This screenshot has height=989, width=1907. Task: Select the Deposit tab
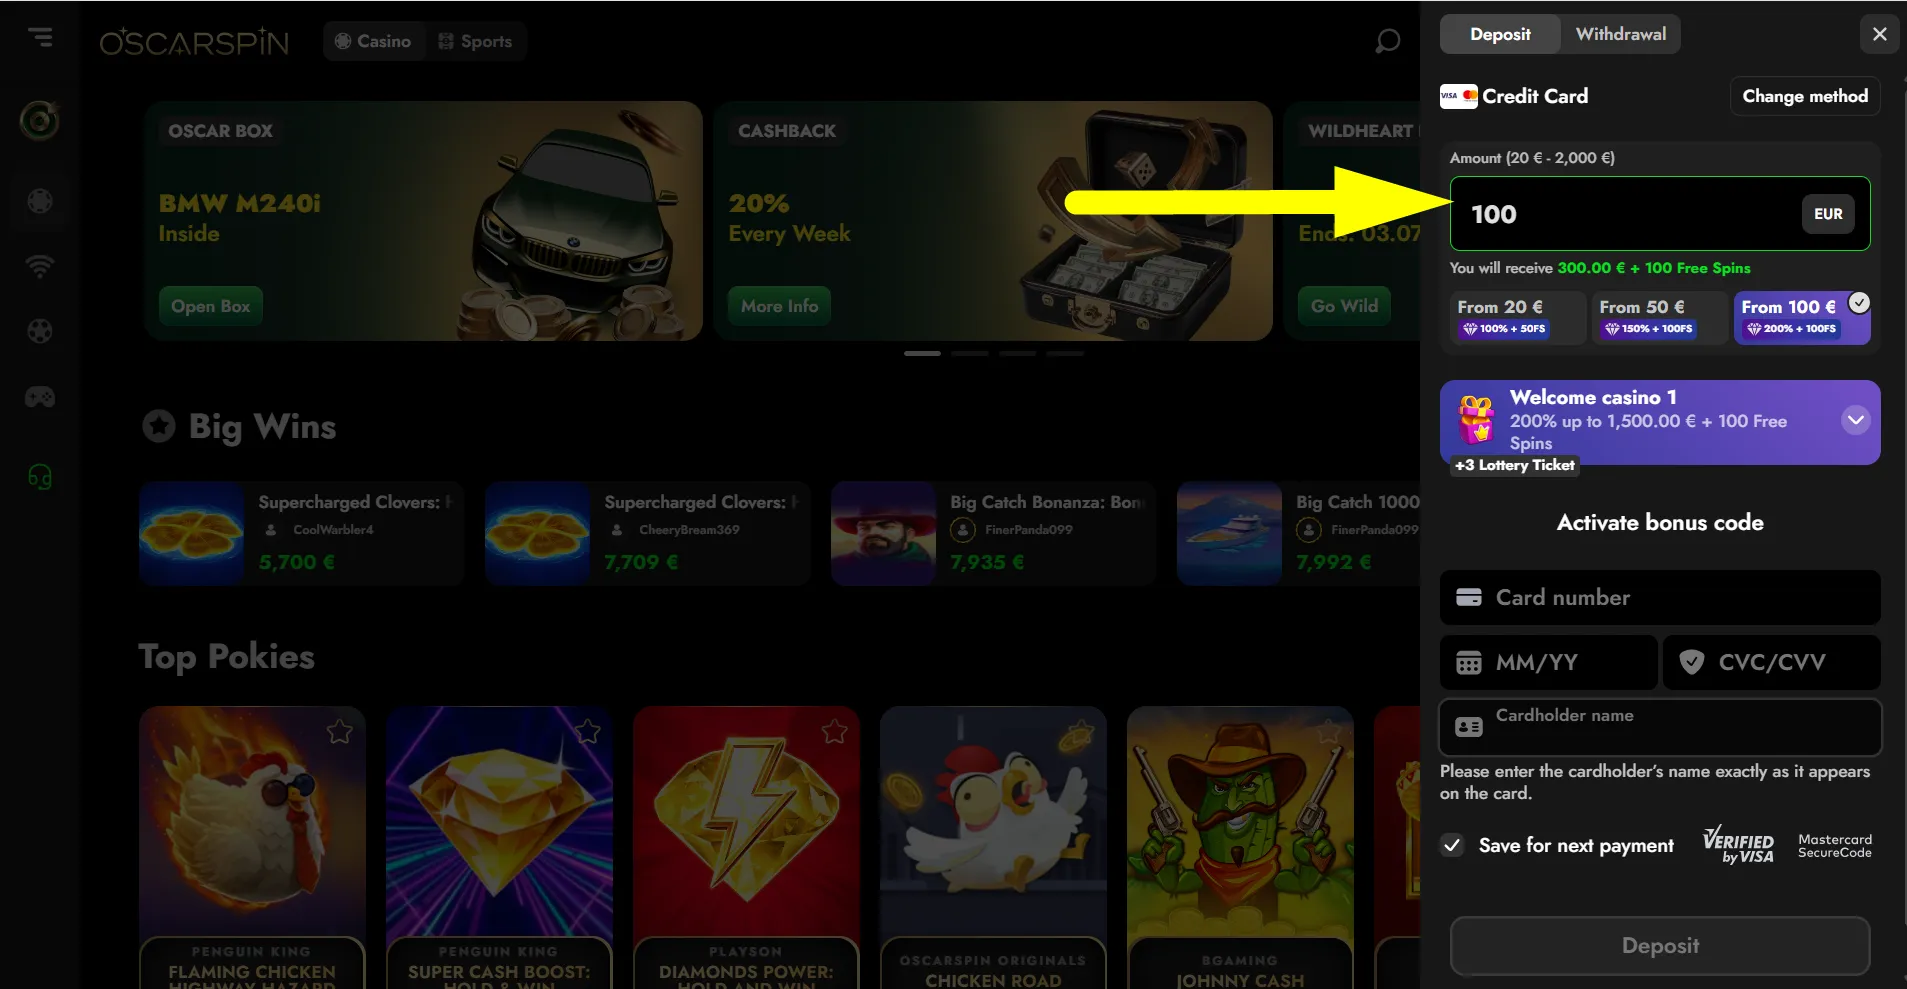click(1500, 34)
